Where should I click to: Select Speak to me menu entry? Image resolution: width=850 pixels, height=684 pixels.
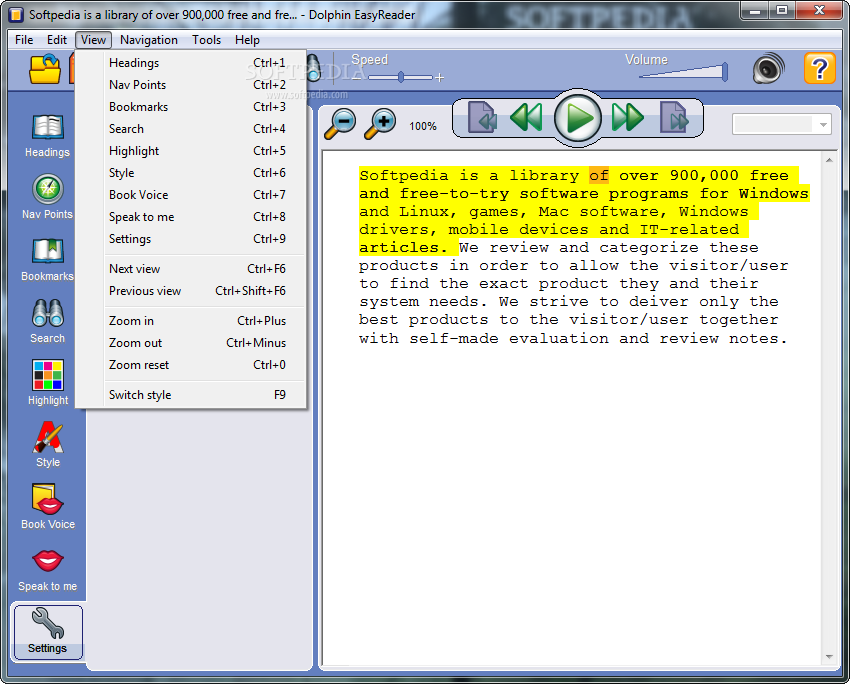(x=191, y=217)
